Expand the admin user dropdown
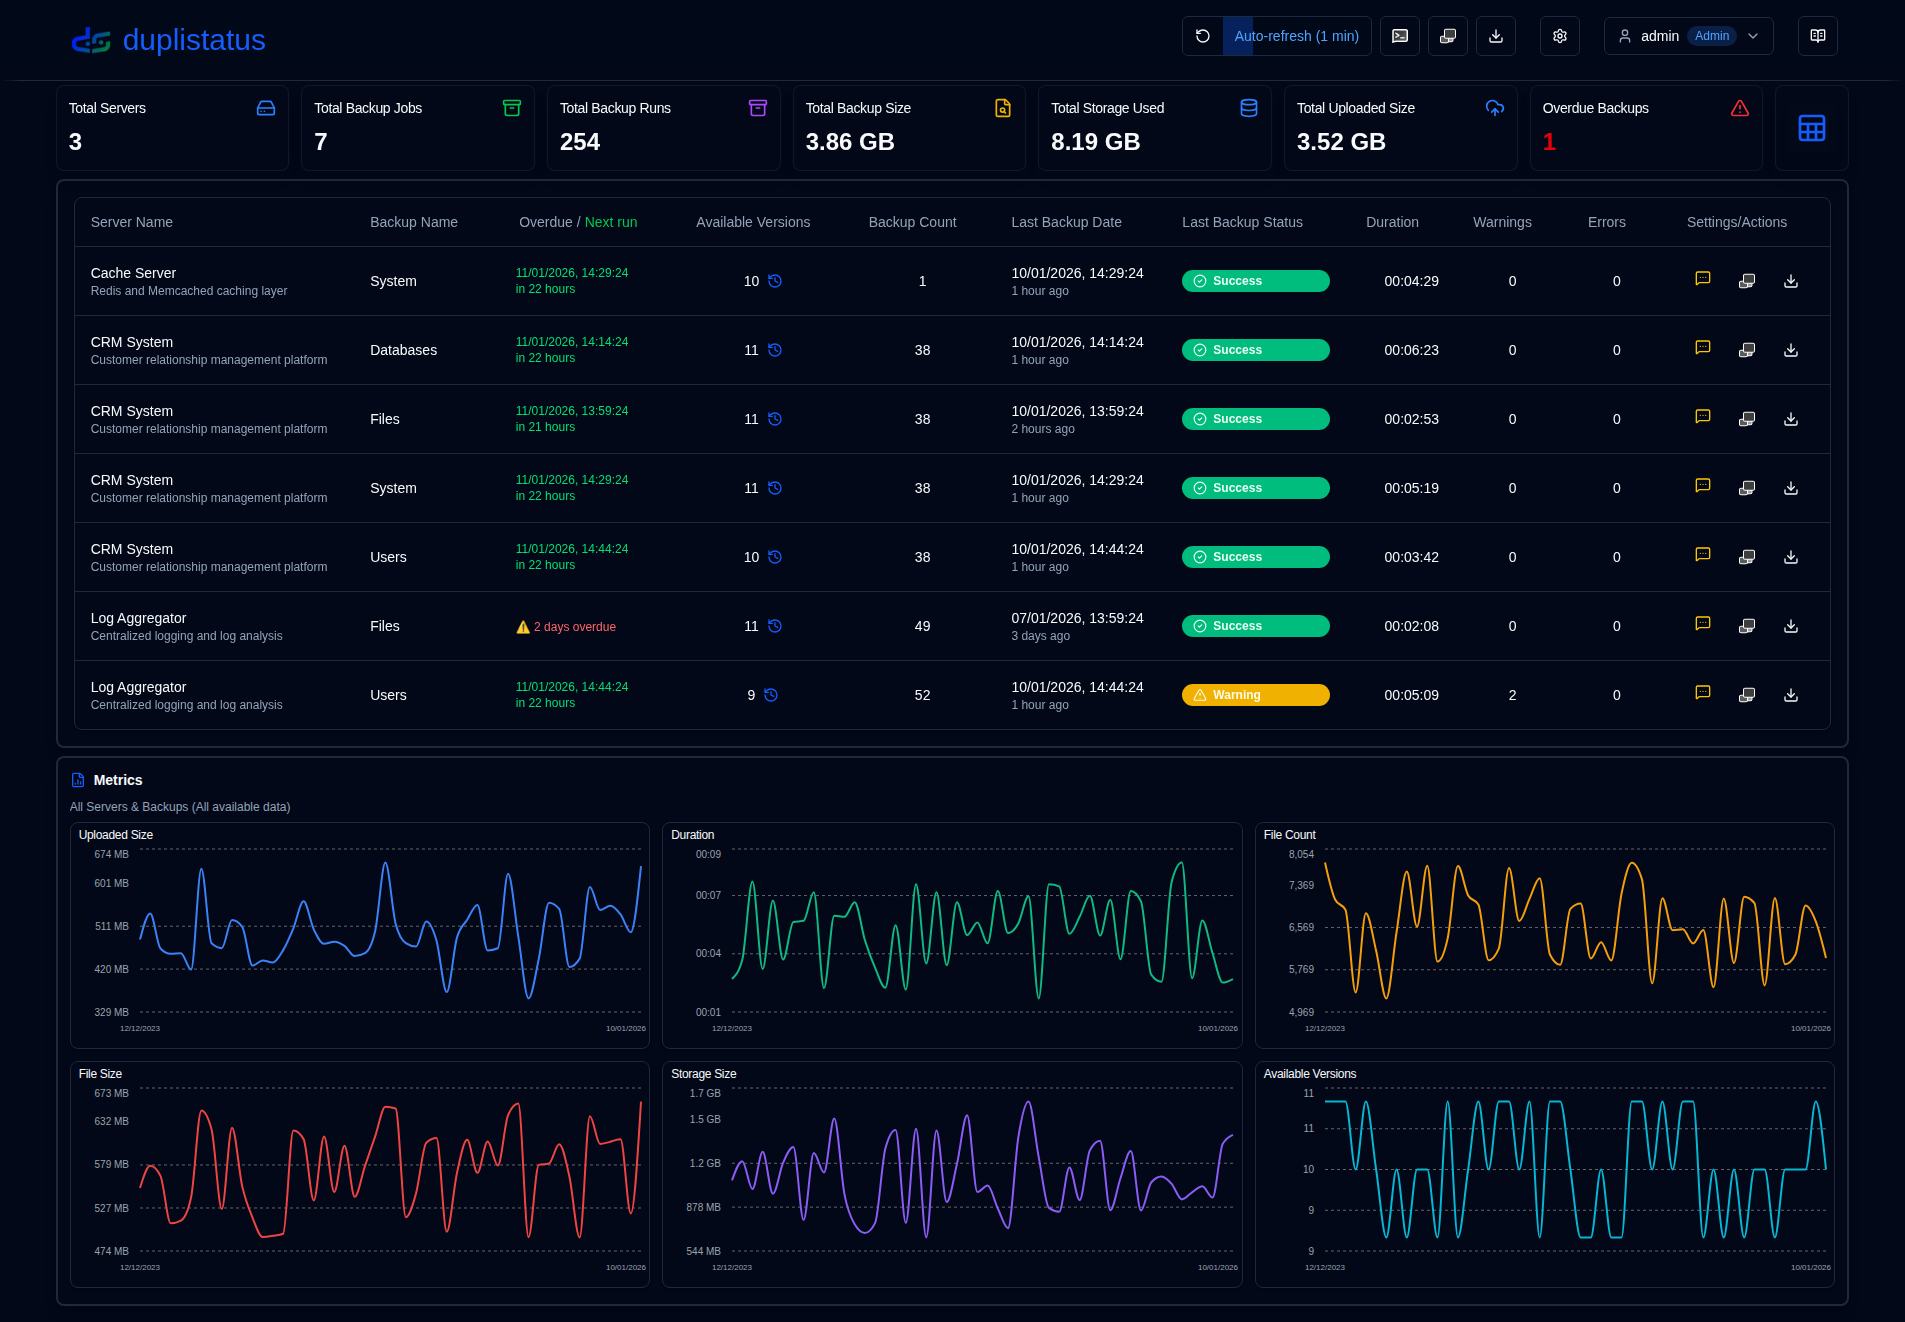The width and height of the screenshot is (1905, 1322). point(1688,36)
